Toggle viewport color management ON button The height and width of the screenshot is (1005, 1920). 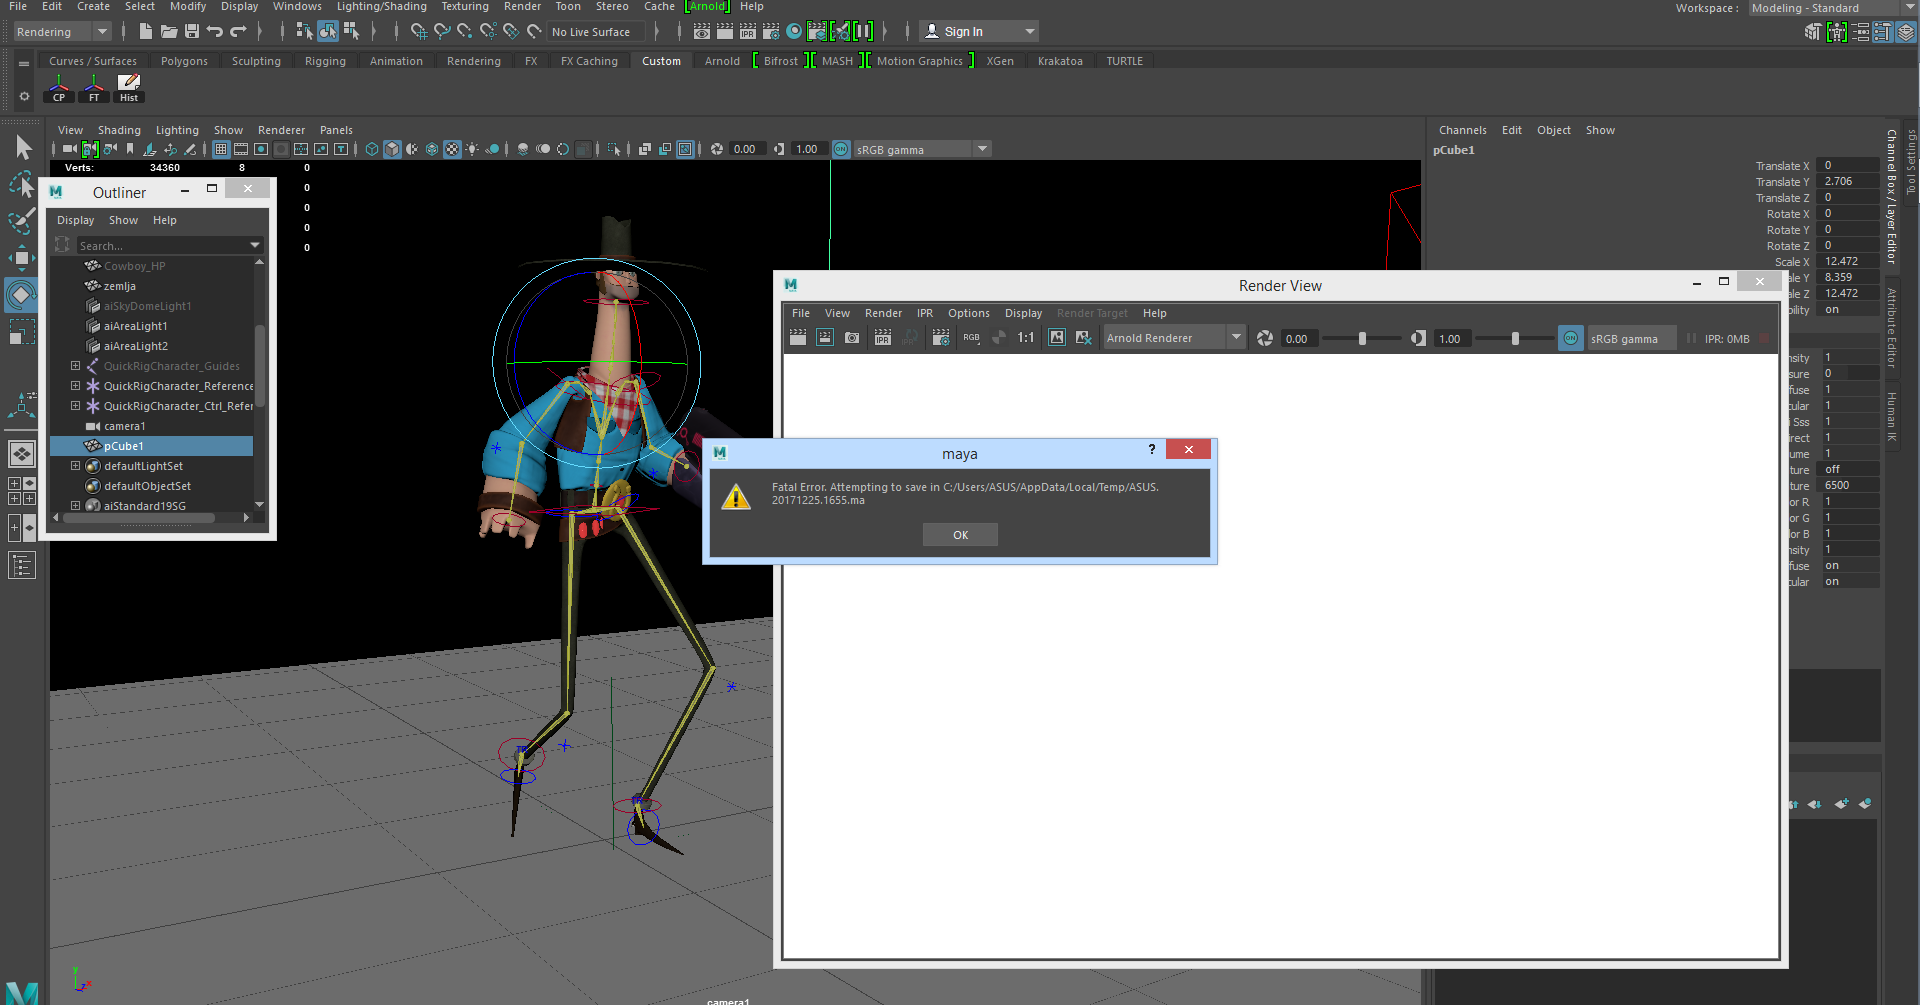click(x=841, y=149)
